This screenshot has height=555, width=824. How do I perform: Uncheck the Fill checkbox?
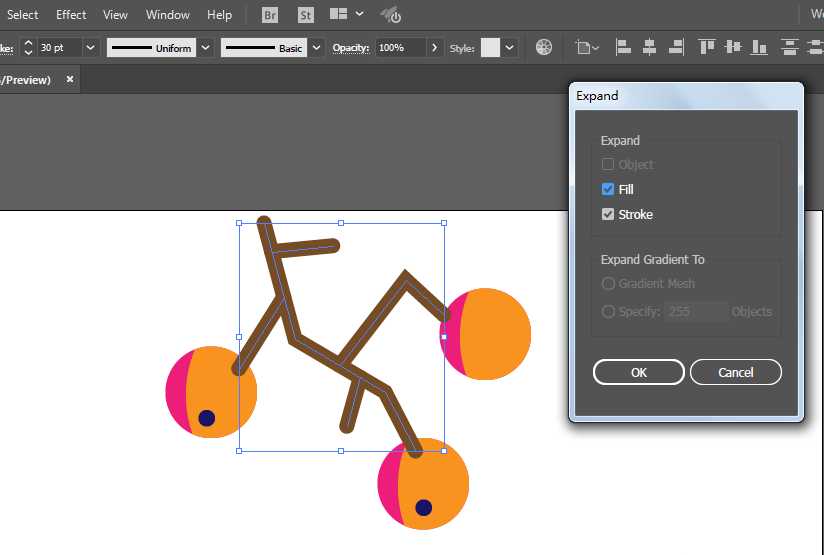pyautogui.click(x=608, y=189)
